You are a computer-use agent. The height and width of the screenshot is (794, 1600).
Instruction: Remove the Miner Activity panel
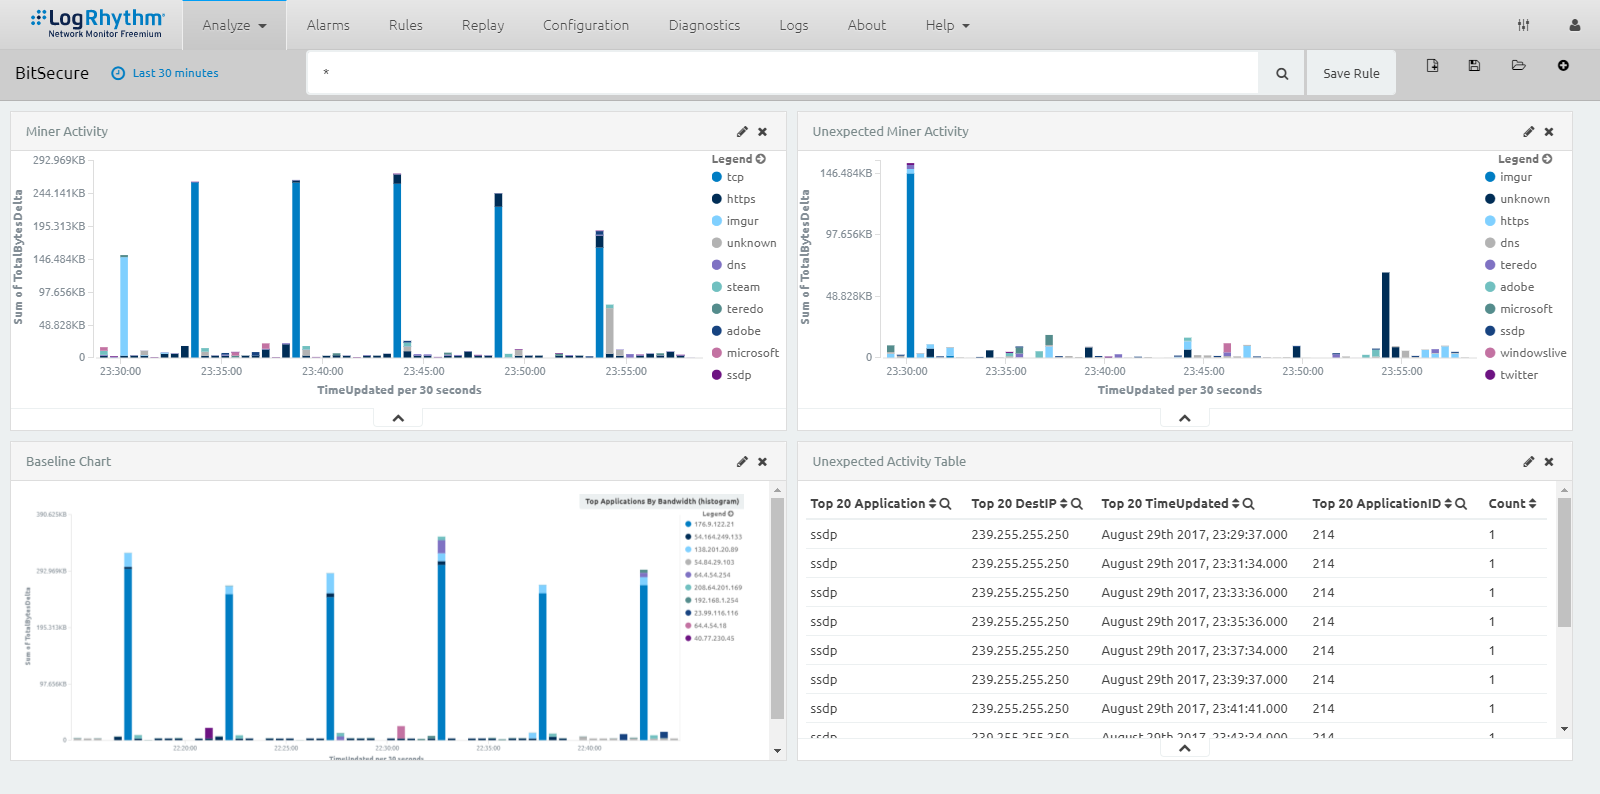pyautogui.click(x=763, y=131)
